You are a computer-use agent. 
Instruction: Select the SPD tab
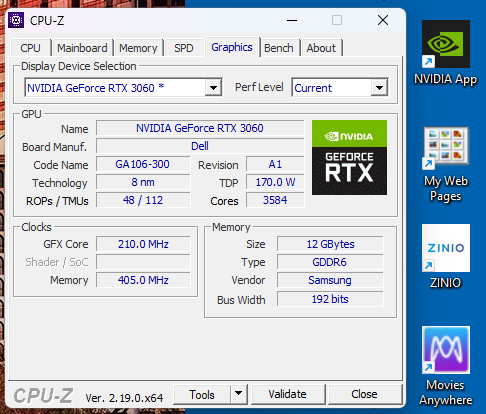pyautogui.click(x=184, y=48)
